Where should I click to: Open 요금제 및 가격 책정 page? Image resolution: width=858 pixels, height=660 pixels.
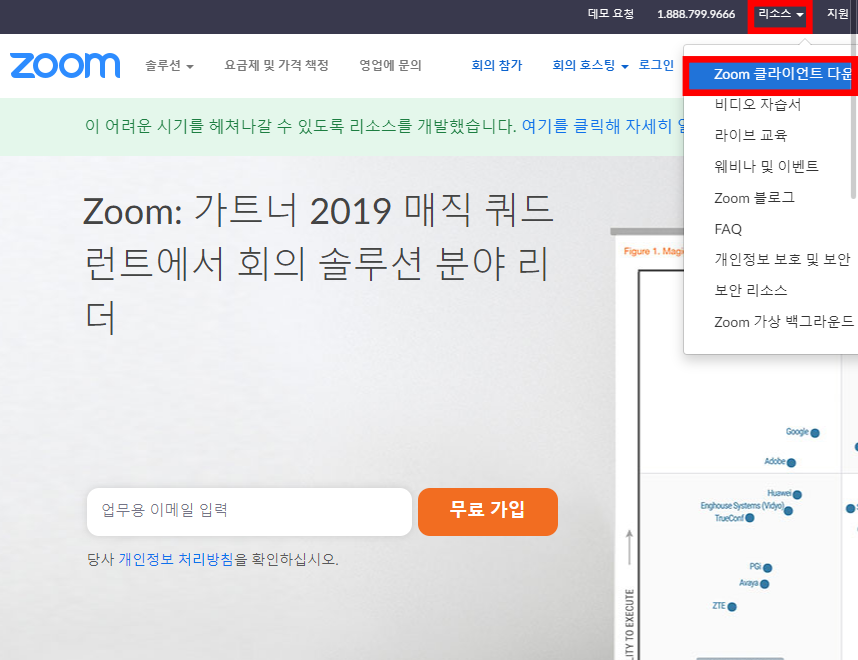(276, 66)
